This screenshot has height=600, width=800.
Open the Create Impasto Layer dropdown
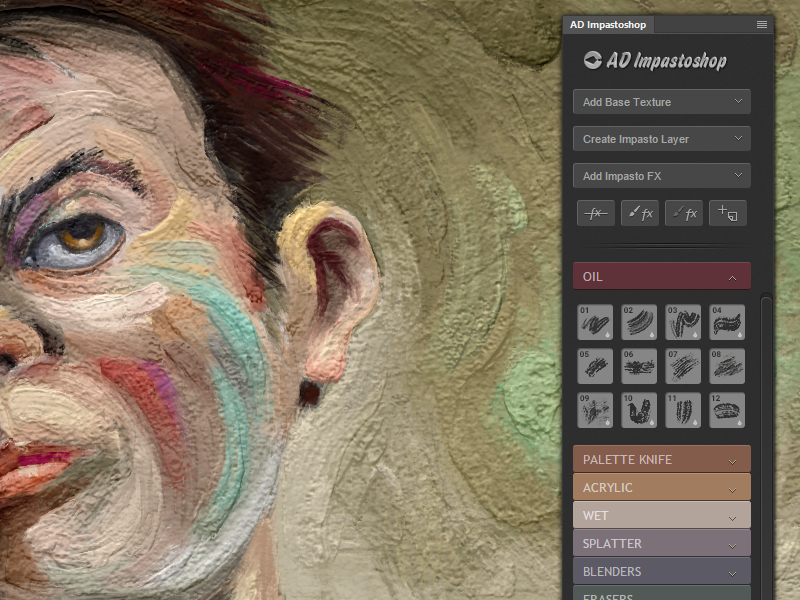tap(661, 139)
